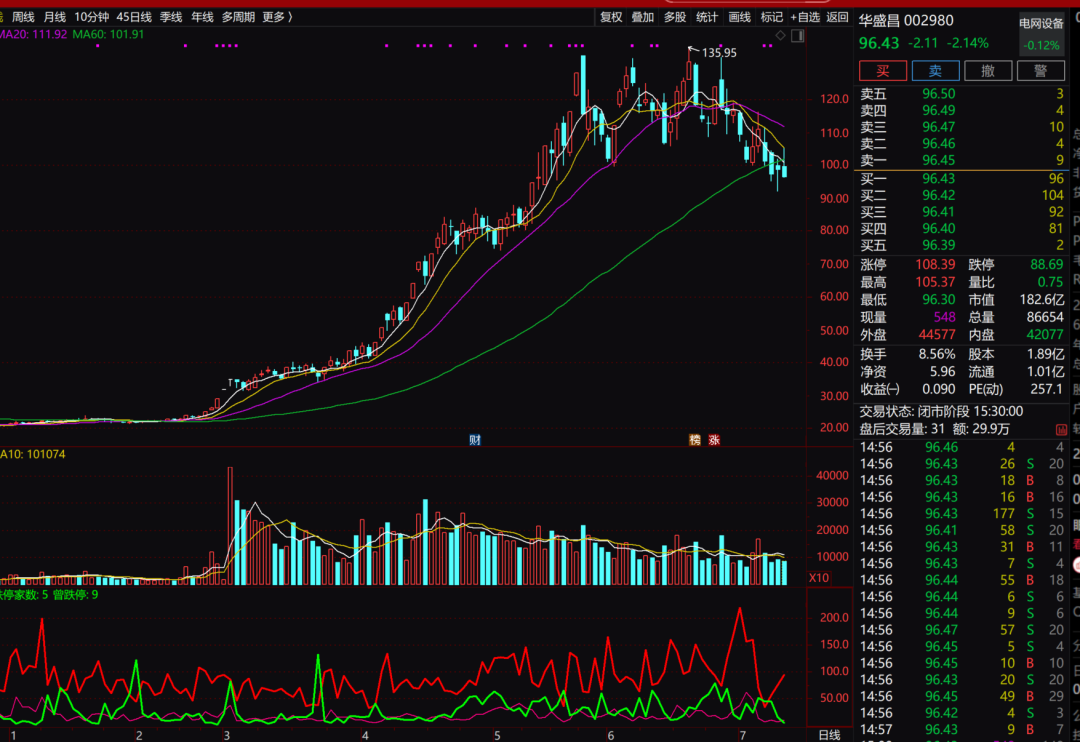Add the stock via +自选
This screenshot has height=742, width=1080.
pyautogui.click(x=805, y=17)
